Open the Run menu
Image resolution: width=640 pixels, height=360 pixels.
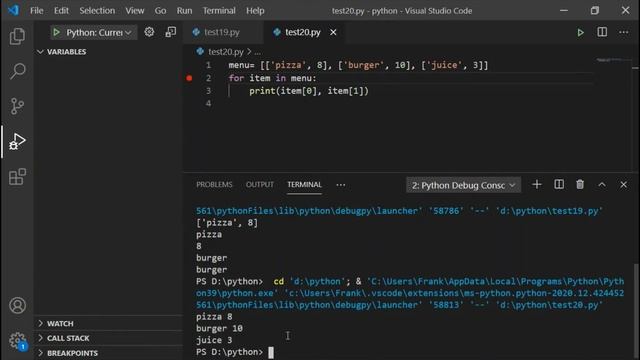[x=184, y=11]
